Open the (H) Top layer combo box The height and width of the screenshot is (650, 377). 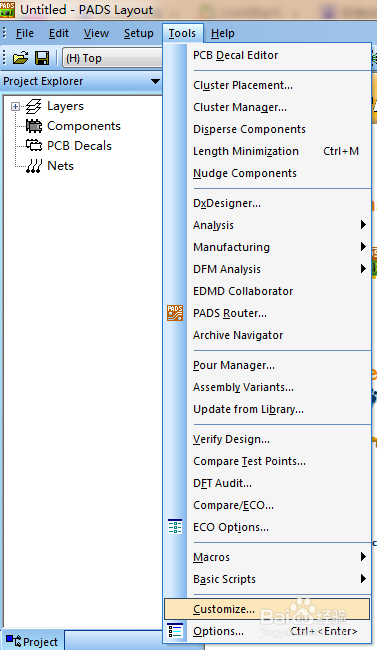tap(112, 58)
